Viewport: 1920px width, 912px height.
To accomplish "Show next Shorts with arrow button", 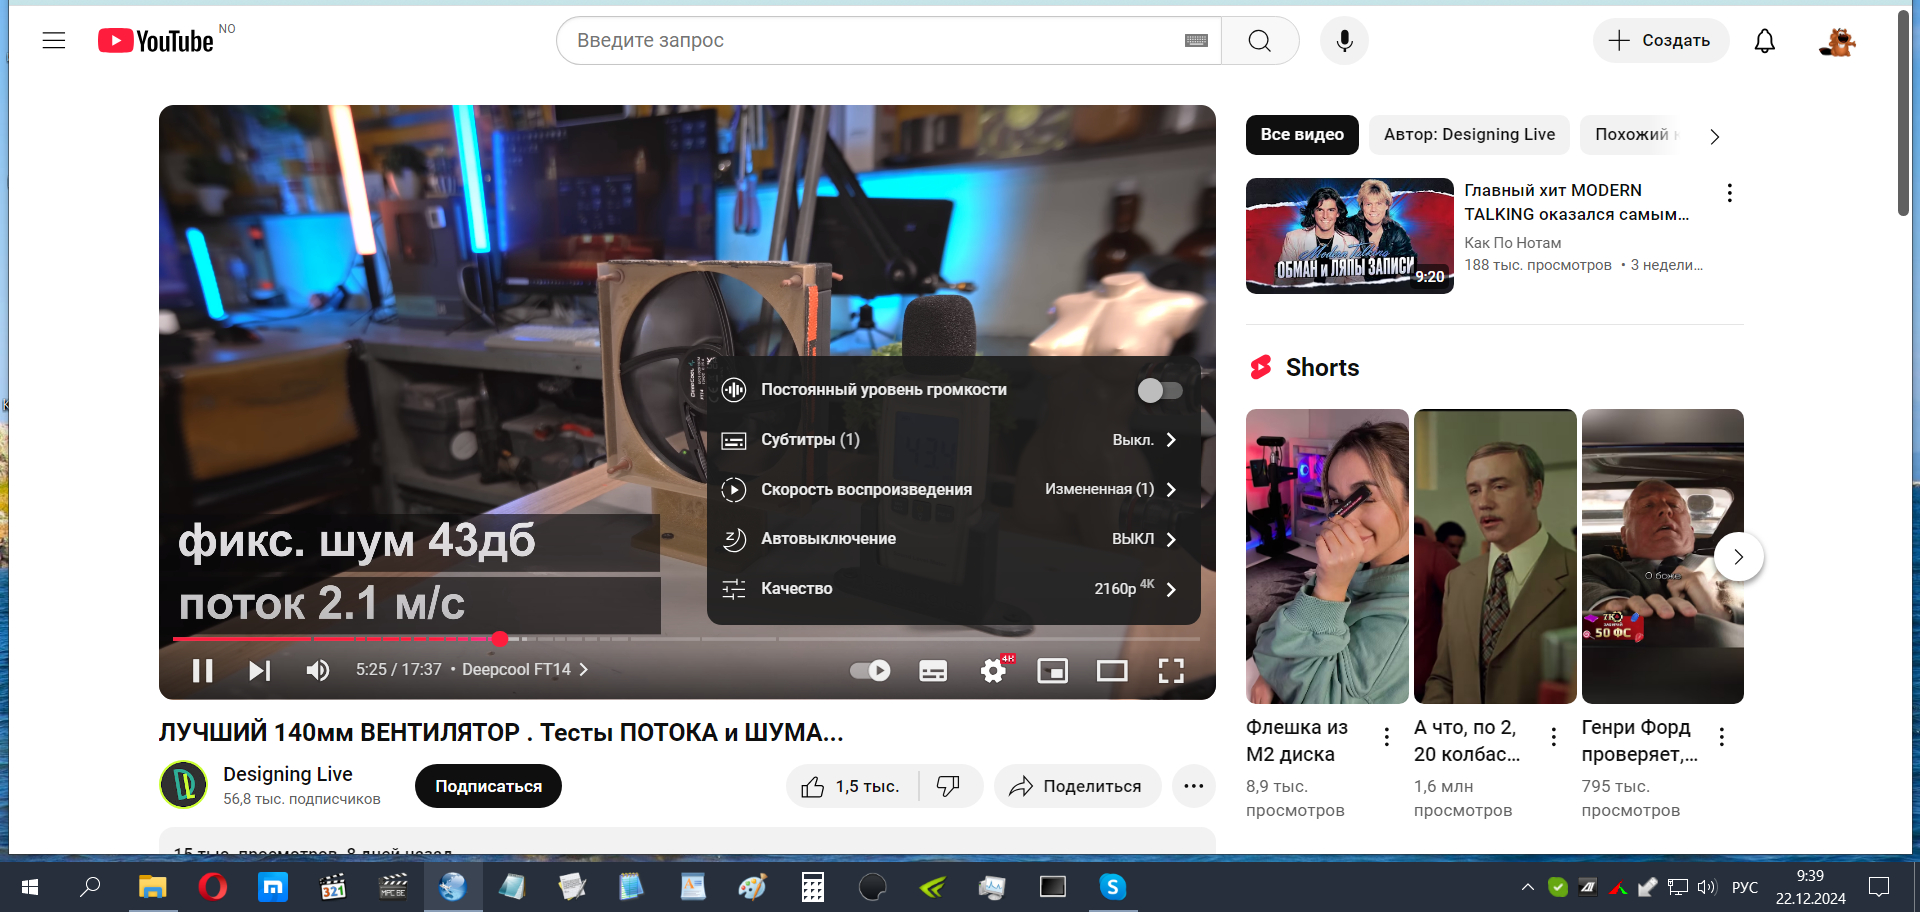I will (x=1738, y=557).
